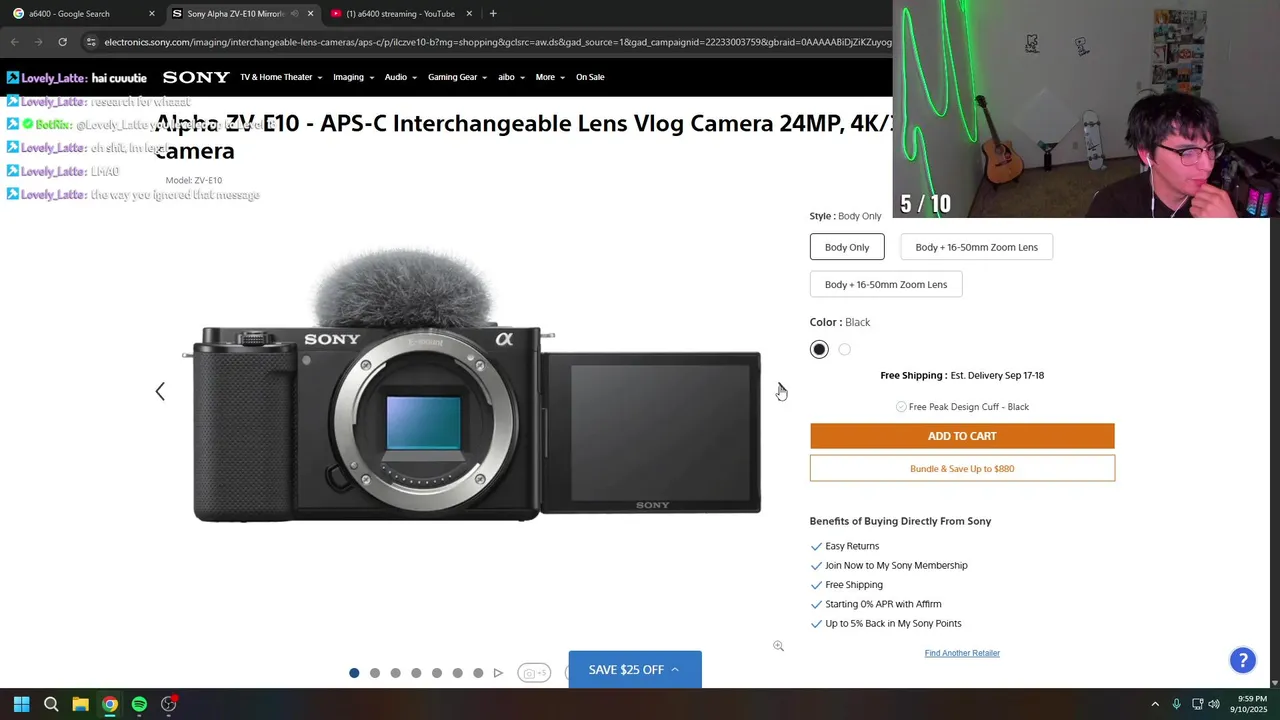Advance to the next product image arrow

[x=781, y=391]
